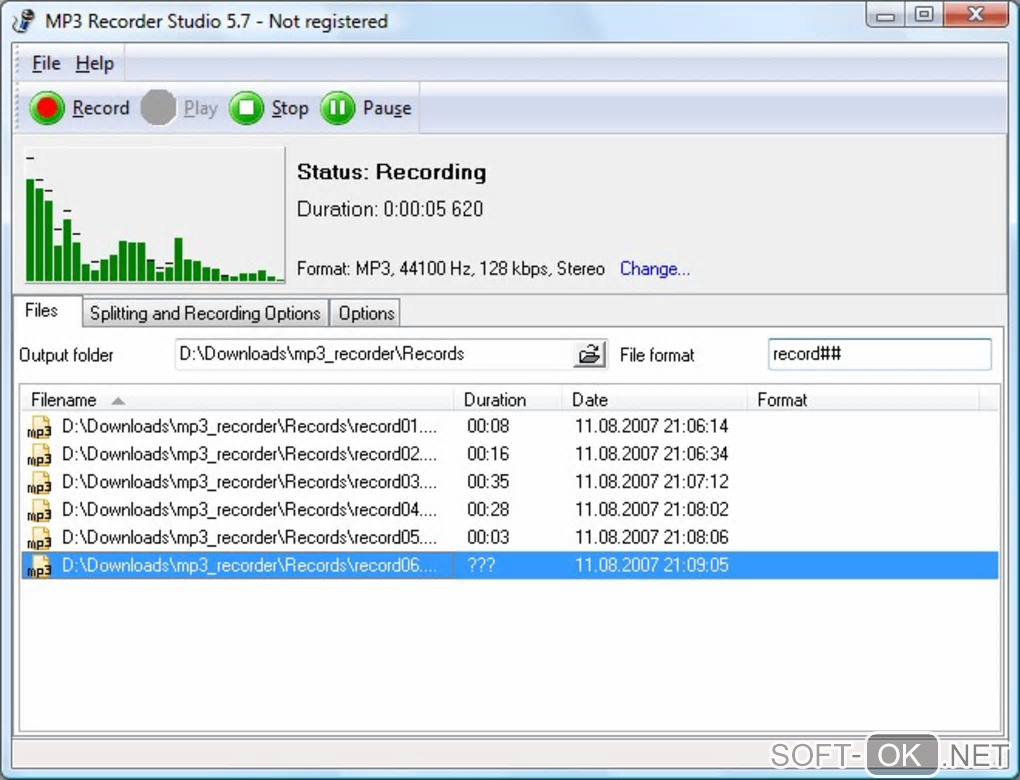Click date 11.08.2007 21:09:05
This screenshot has width=1020, height=780.
(652, 566)
